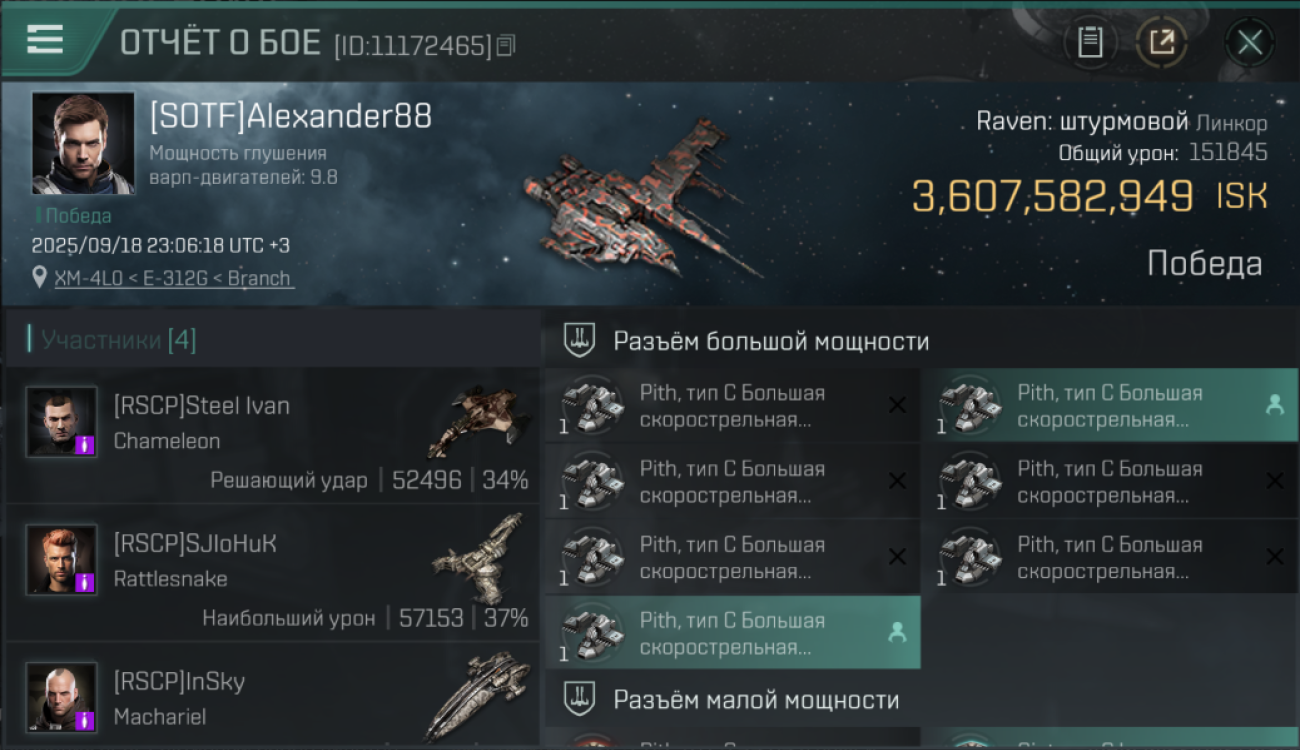Viewport: 1300px width, 750px height.
Task: Click InSky's purple info badge
Action: [85, 720]
